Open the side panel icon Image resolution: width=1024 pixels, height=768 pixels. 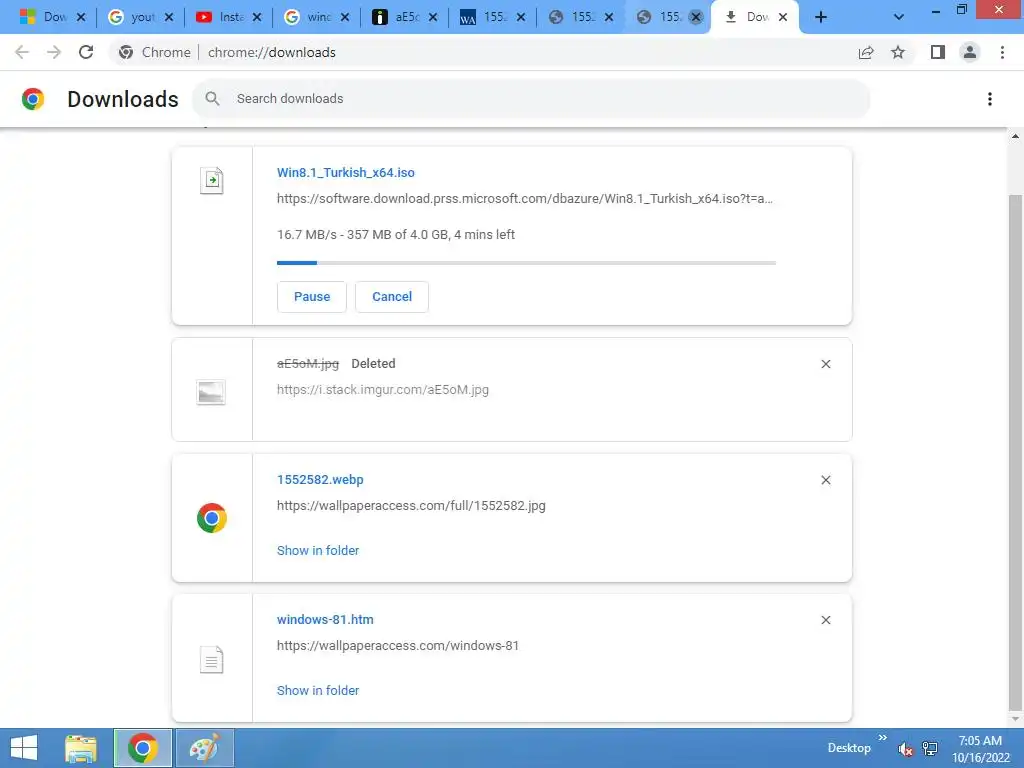[938, 52]
